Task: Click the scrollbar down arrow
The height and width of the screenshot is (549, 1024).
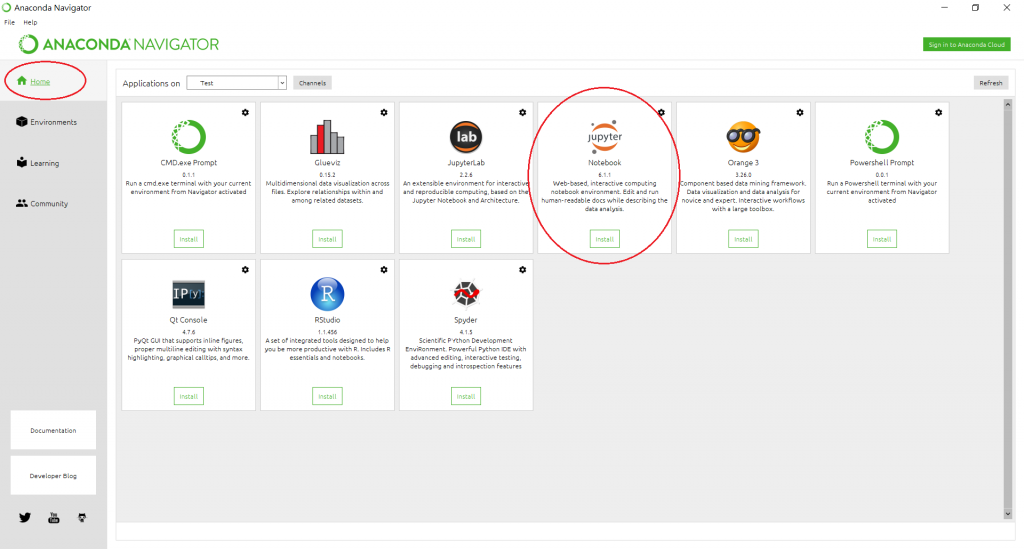Action: (x=1008, y=514)
